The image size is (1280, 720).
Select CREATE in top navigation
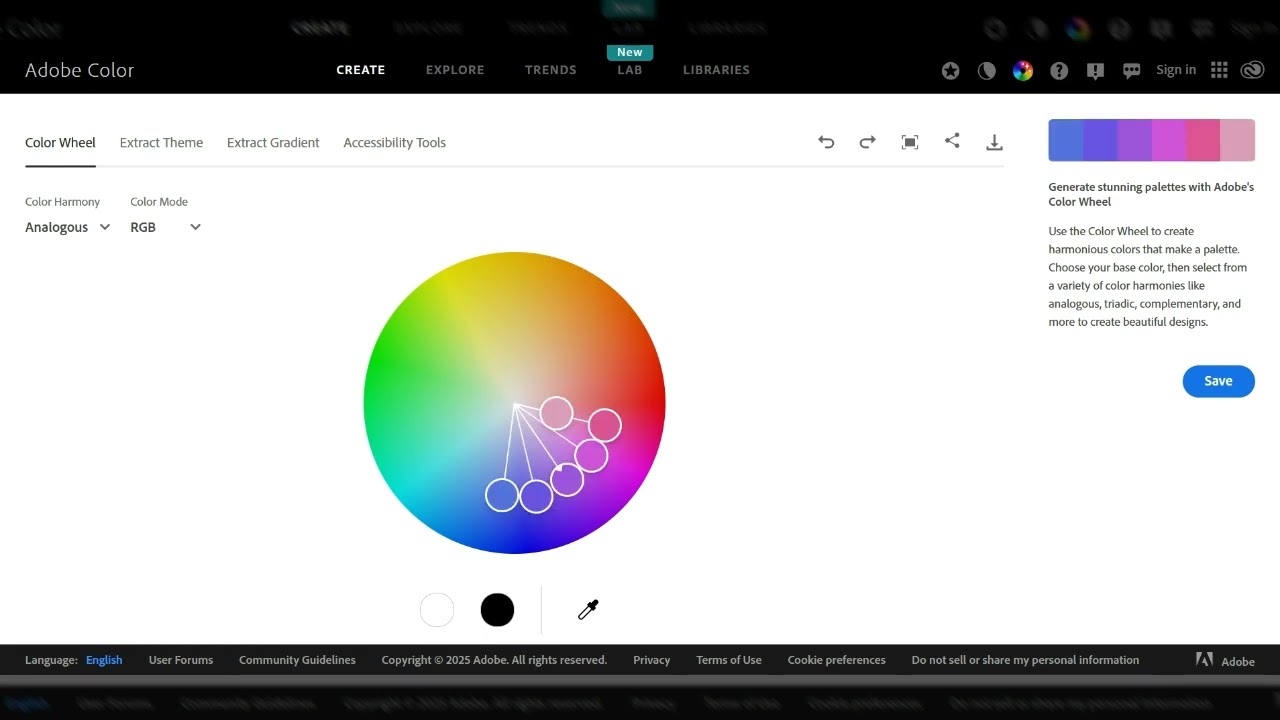360,70
